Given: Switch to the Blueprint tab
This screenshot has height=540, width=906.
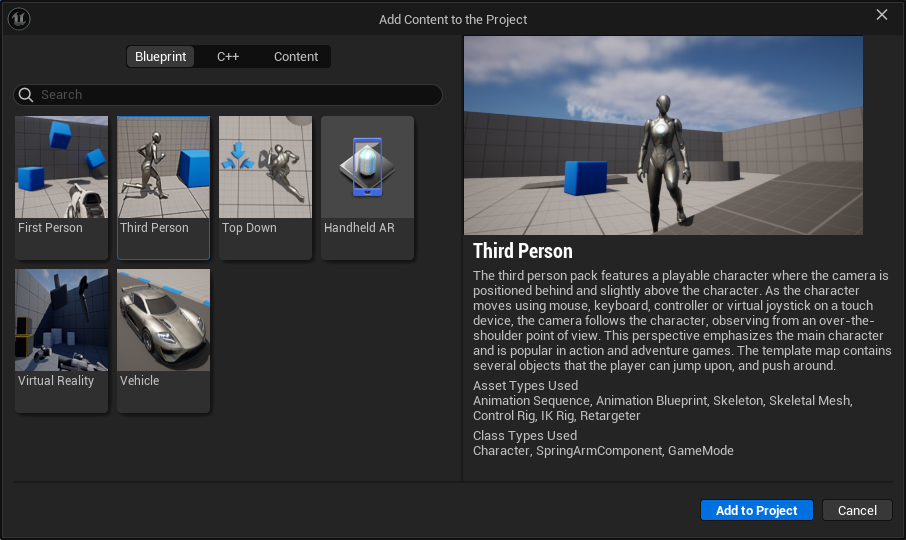Looking at the screenshot, I should [x=160, y=57].
